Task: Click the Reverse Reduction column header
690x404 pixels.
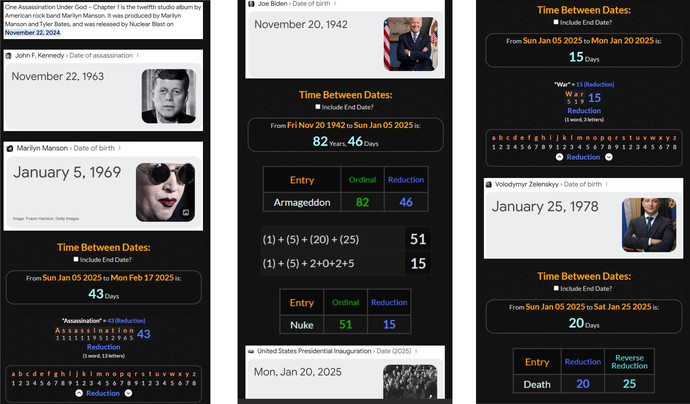Action: [629, 362]
